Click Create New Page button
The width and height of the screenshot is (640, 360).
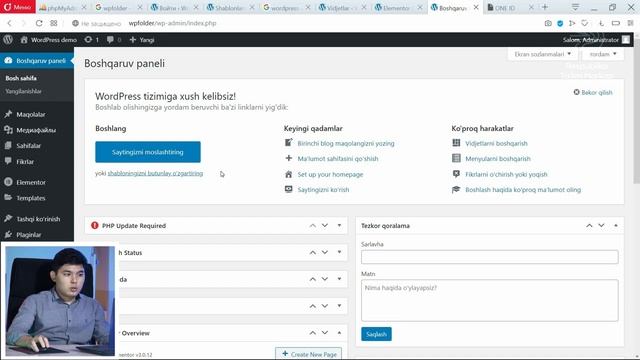(309, 354)
